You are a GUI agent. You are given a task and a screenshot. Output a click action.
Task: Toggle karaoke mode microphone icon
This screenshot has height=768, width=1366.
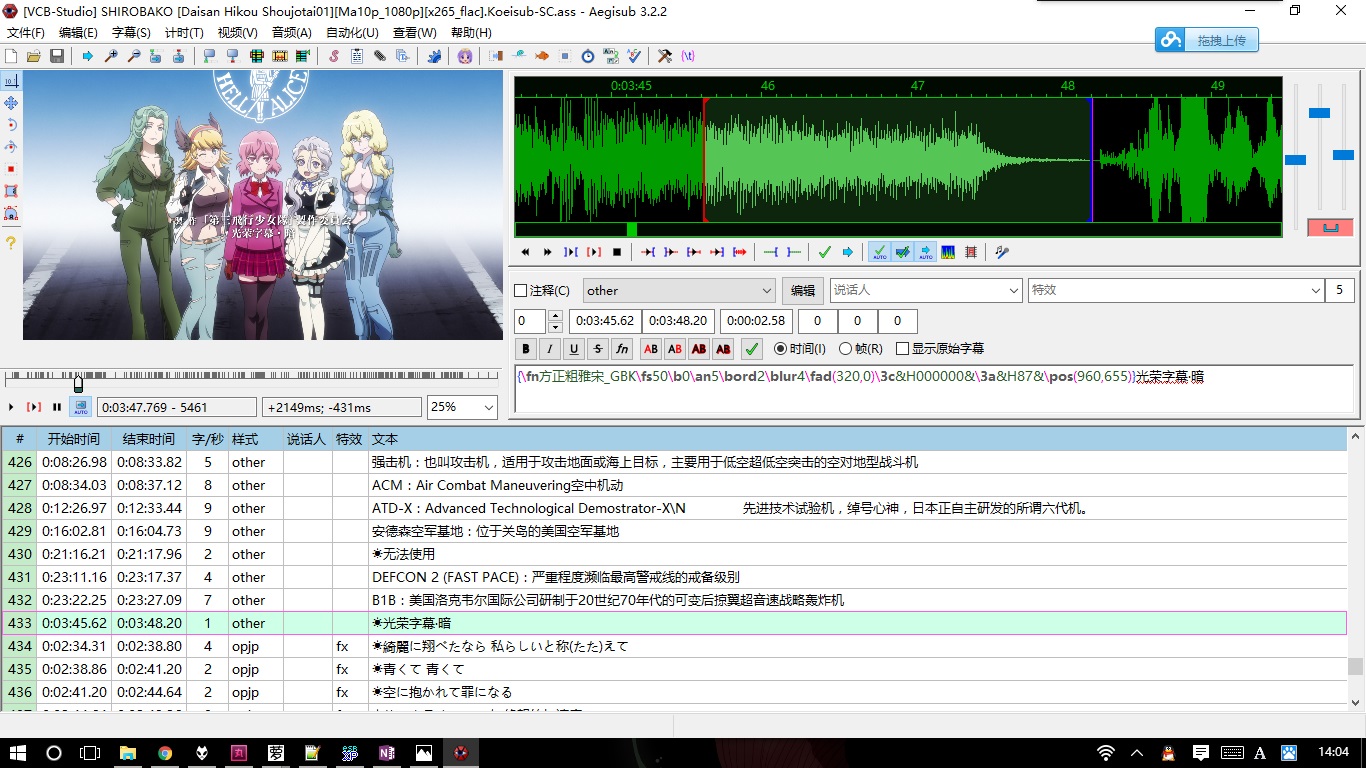pos(1002,252)
